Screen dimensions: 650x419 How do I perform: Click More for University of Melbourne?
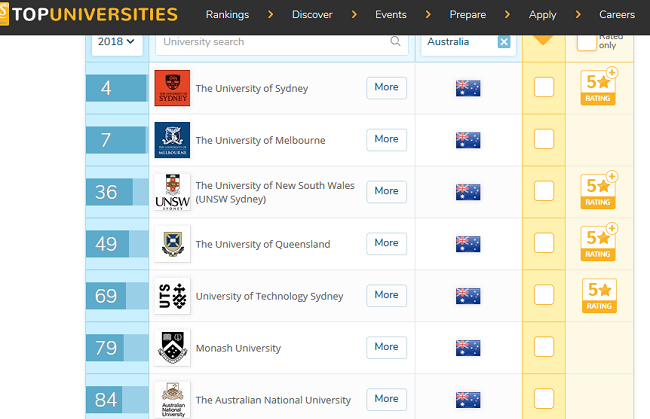pyautogui.click(x=386, y=139)
